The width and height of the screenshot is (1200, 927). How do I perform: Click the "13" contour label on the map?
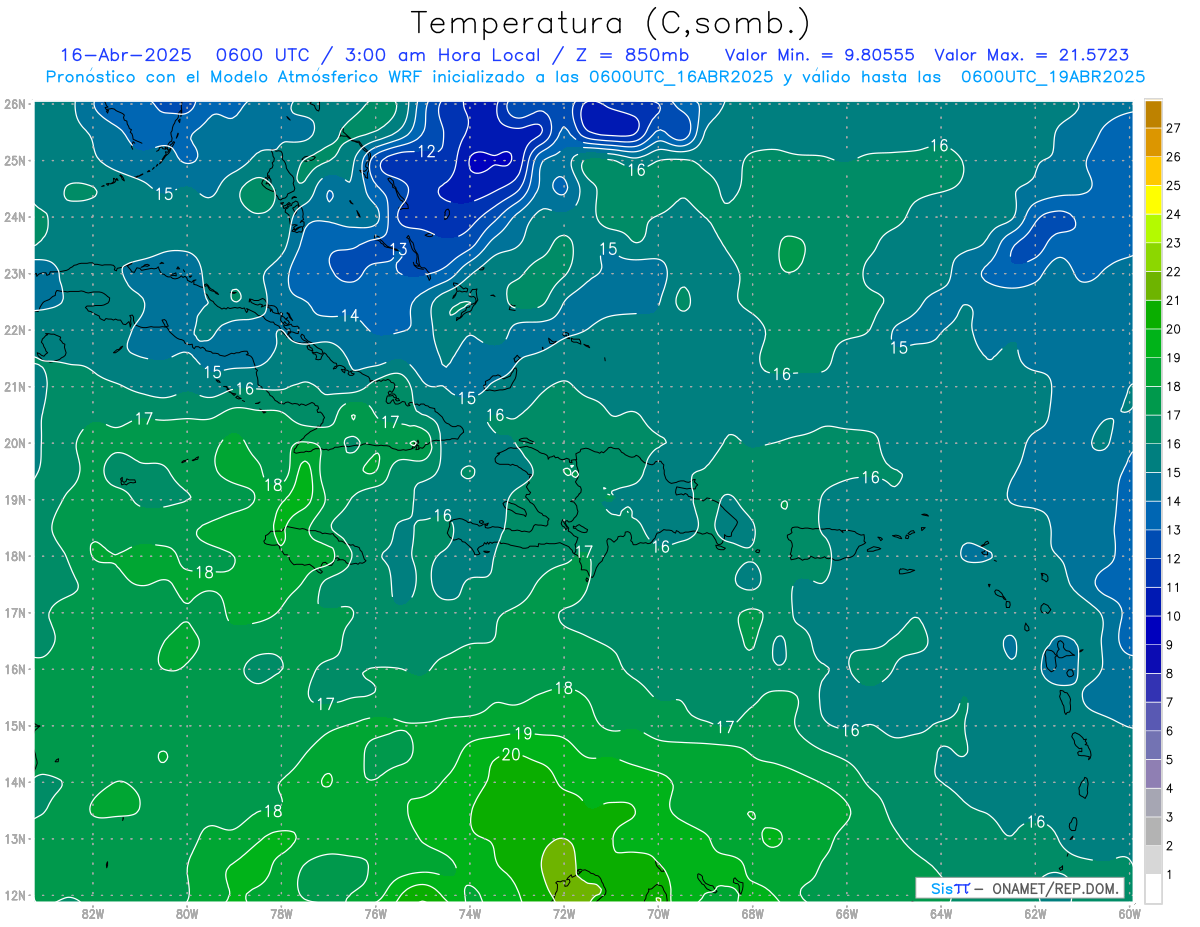[x=398, y=249]
